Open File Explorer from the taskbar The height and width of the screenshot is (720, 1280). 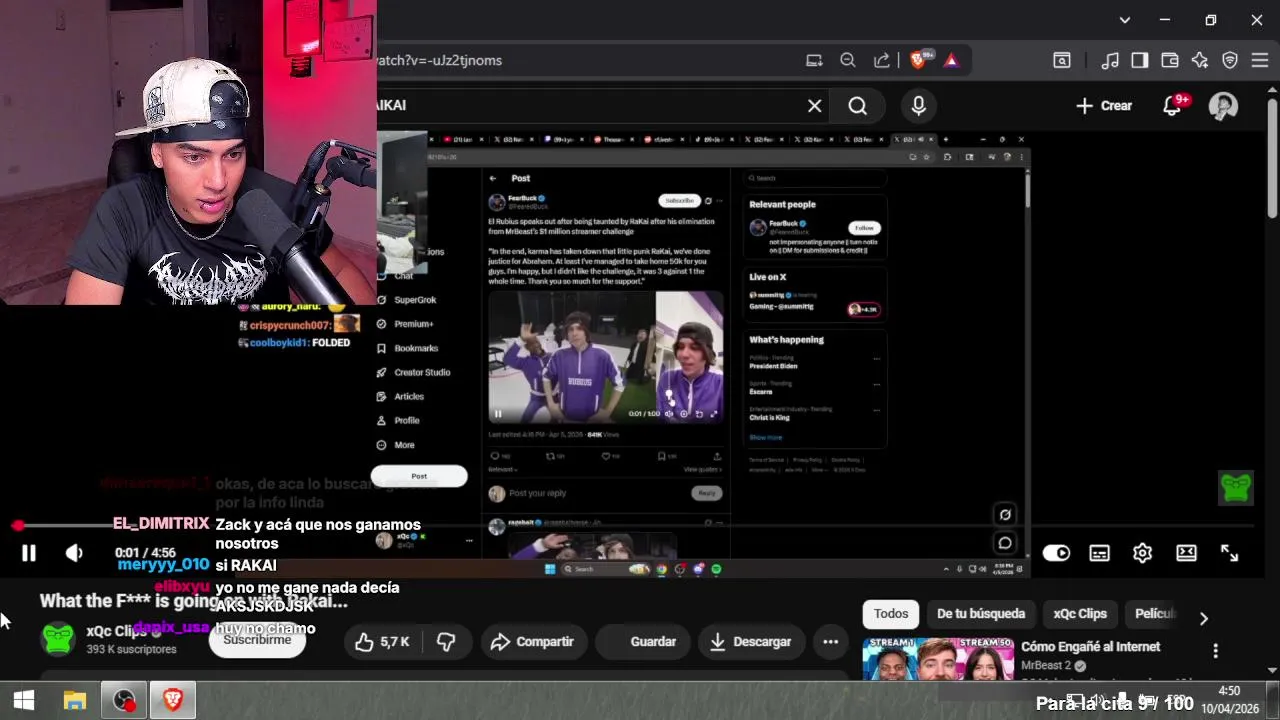point(75,701)
